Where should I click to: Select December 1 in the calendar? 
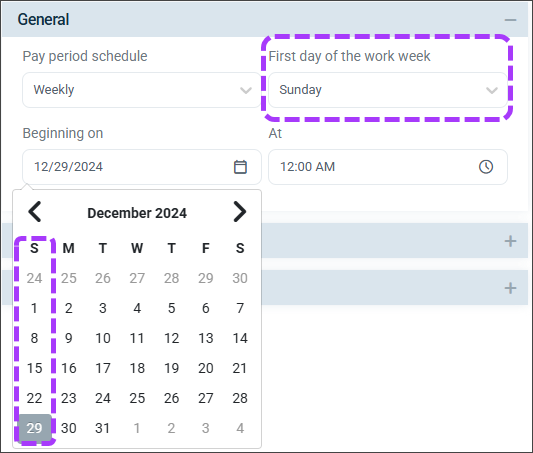(34, 308)
